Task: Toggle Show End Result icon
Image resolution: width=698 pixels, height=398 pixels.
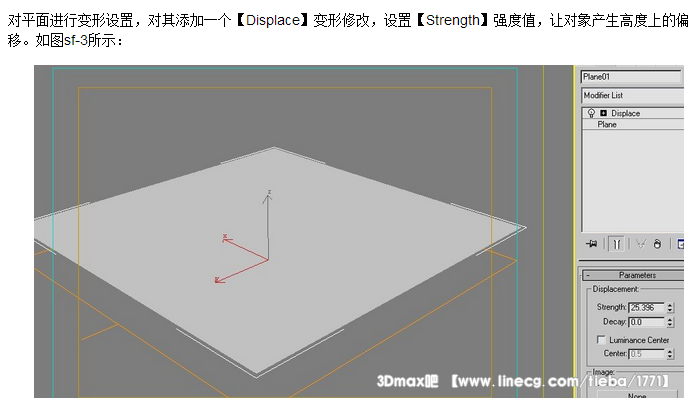Action: tap(617, 244)
